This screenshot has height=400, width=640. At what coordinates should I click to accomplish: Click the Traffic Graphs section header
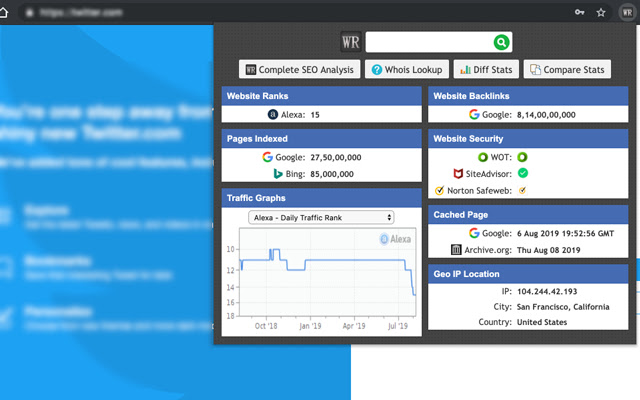pyautogui.click(x=322, y=198)
